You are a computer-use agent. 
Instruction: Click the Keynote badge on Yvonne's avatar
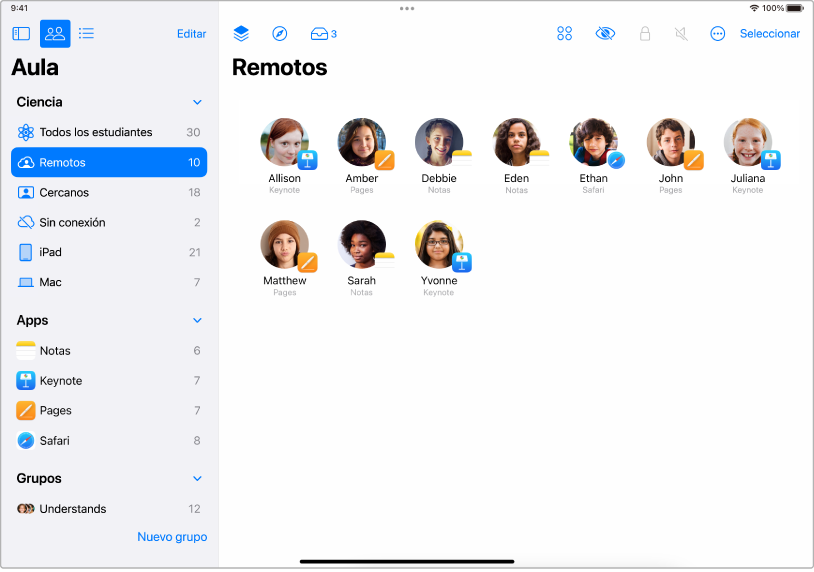point(462,263)
